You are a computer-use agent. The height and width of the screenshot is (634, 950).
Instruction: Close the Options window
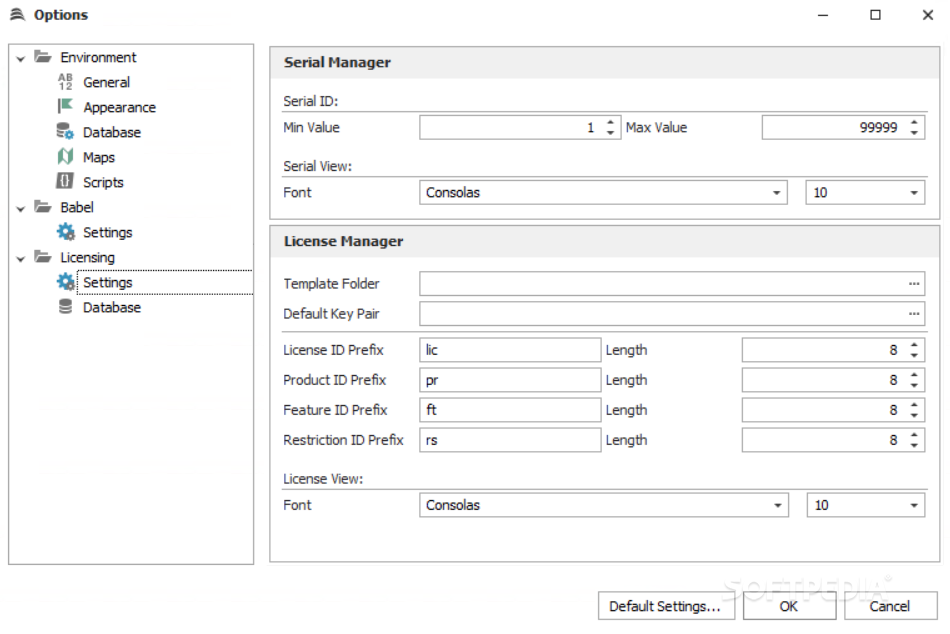(928, 15)
